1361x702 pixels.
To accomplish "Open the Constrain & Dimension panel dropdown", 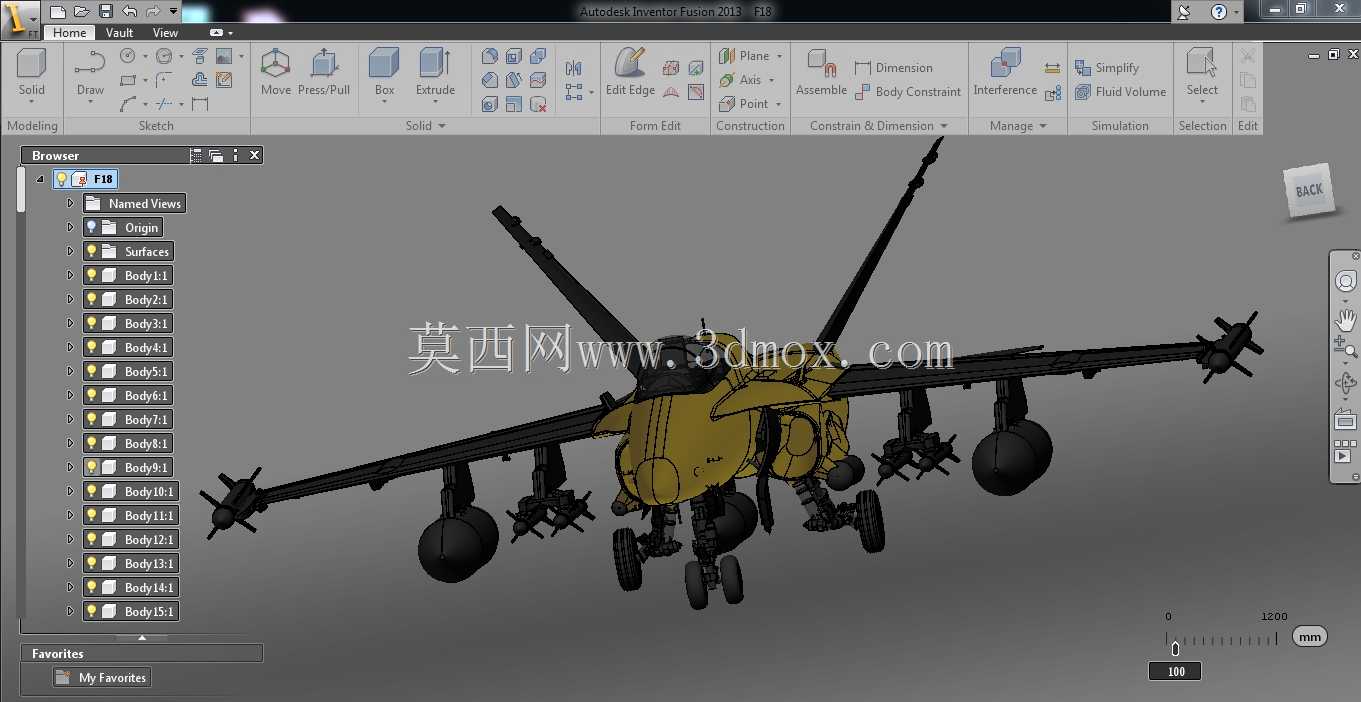I will [943, 126].
